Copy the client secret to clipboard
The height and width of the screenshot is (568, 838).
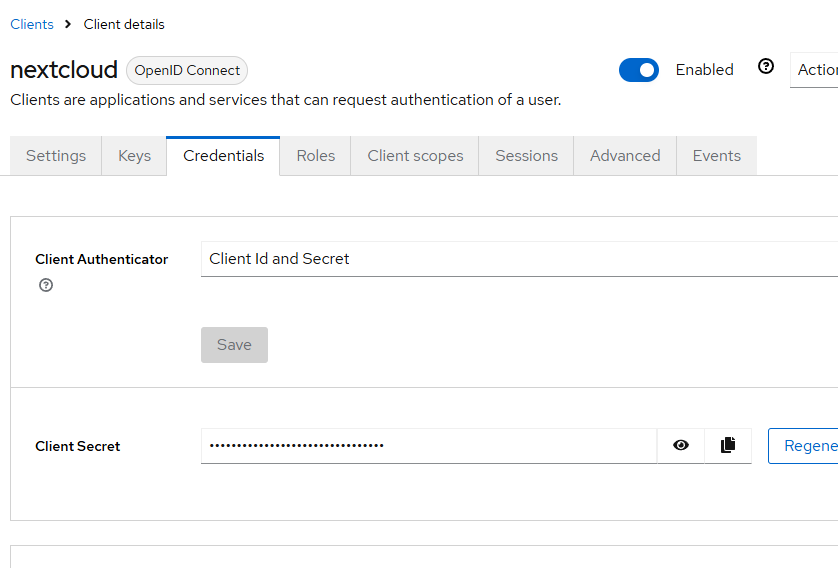728,446
